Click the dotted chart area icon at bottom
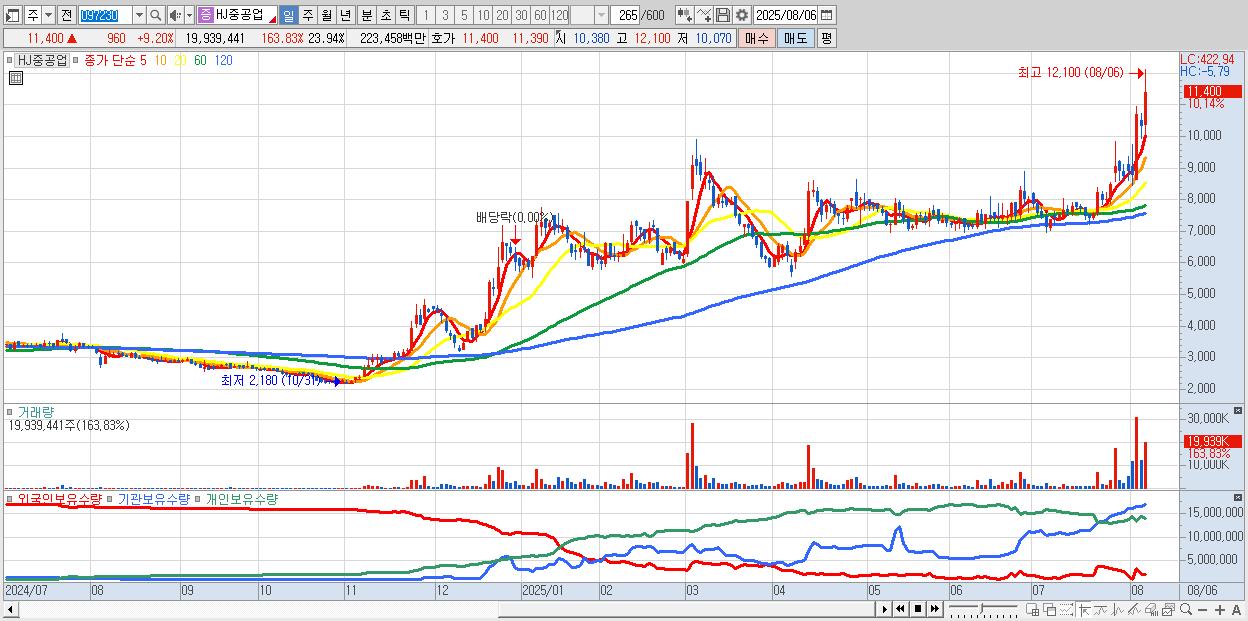The width and height of the screenshot is (1248, 621). click(1066, 609)
